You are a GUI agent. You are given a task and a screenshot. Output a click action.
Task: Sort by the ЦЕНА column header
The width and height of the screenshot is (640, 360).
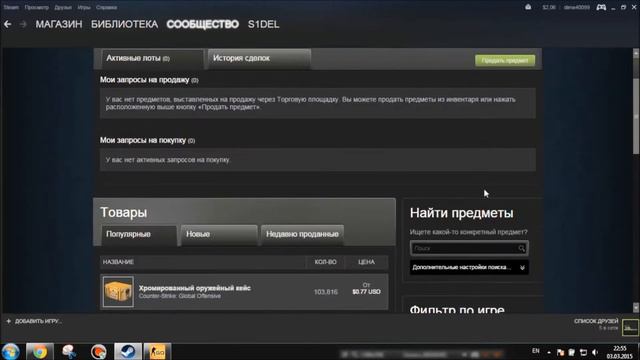point(366,262)
